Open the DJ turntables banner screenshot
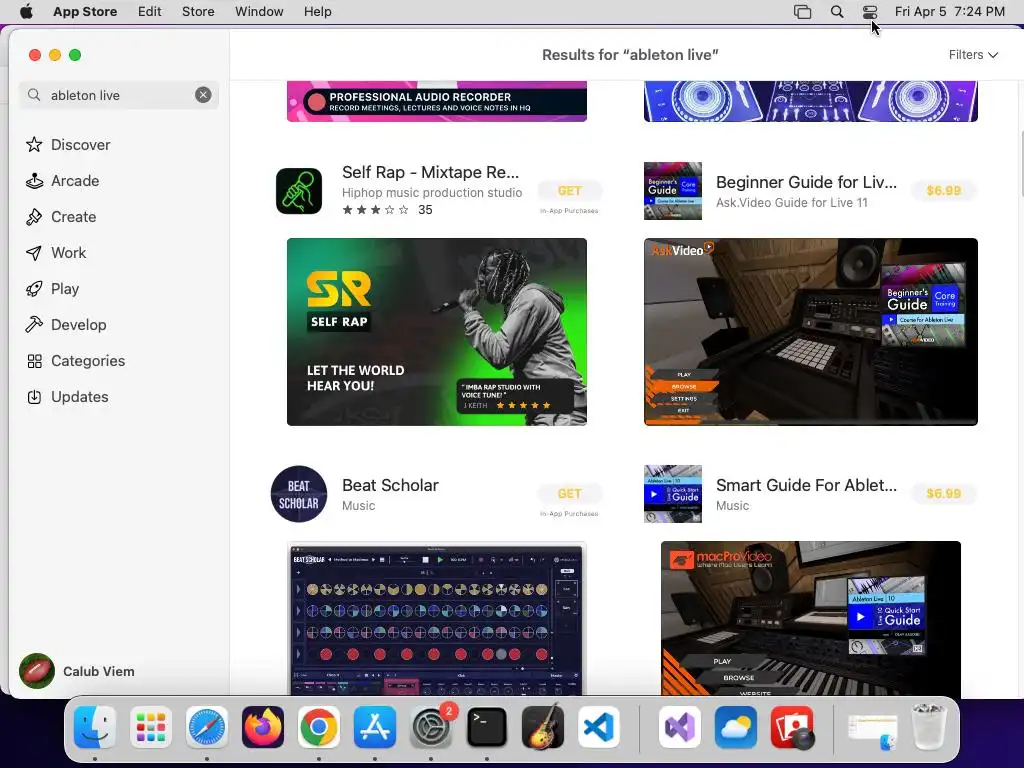 pos(810,101)
